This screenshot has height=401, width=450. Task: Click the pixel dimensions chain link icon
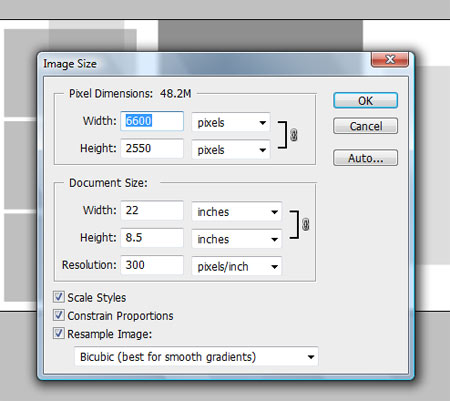[x=293, y=135]
